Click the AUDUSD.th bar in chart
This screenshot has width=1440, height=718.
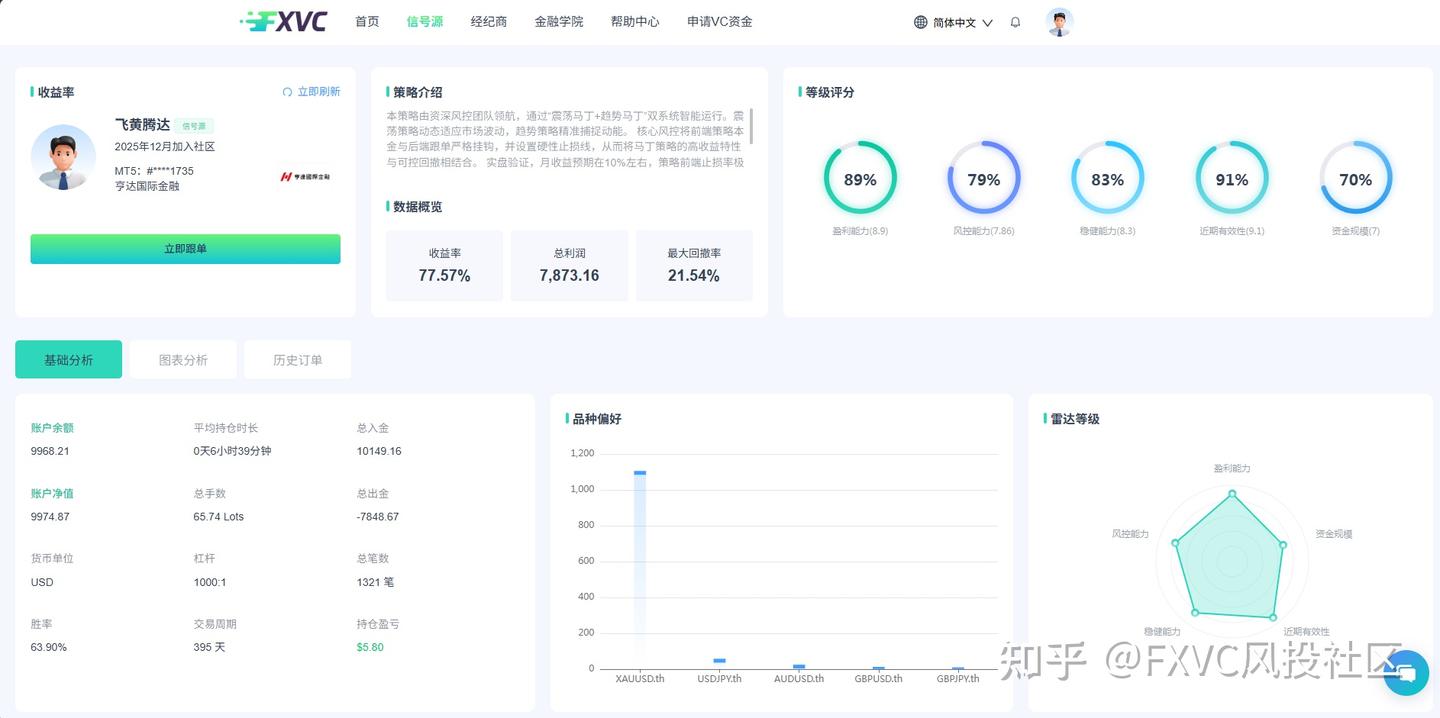point(799,666)
